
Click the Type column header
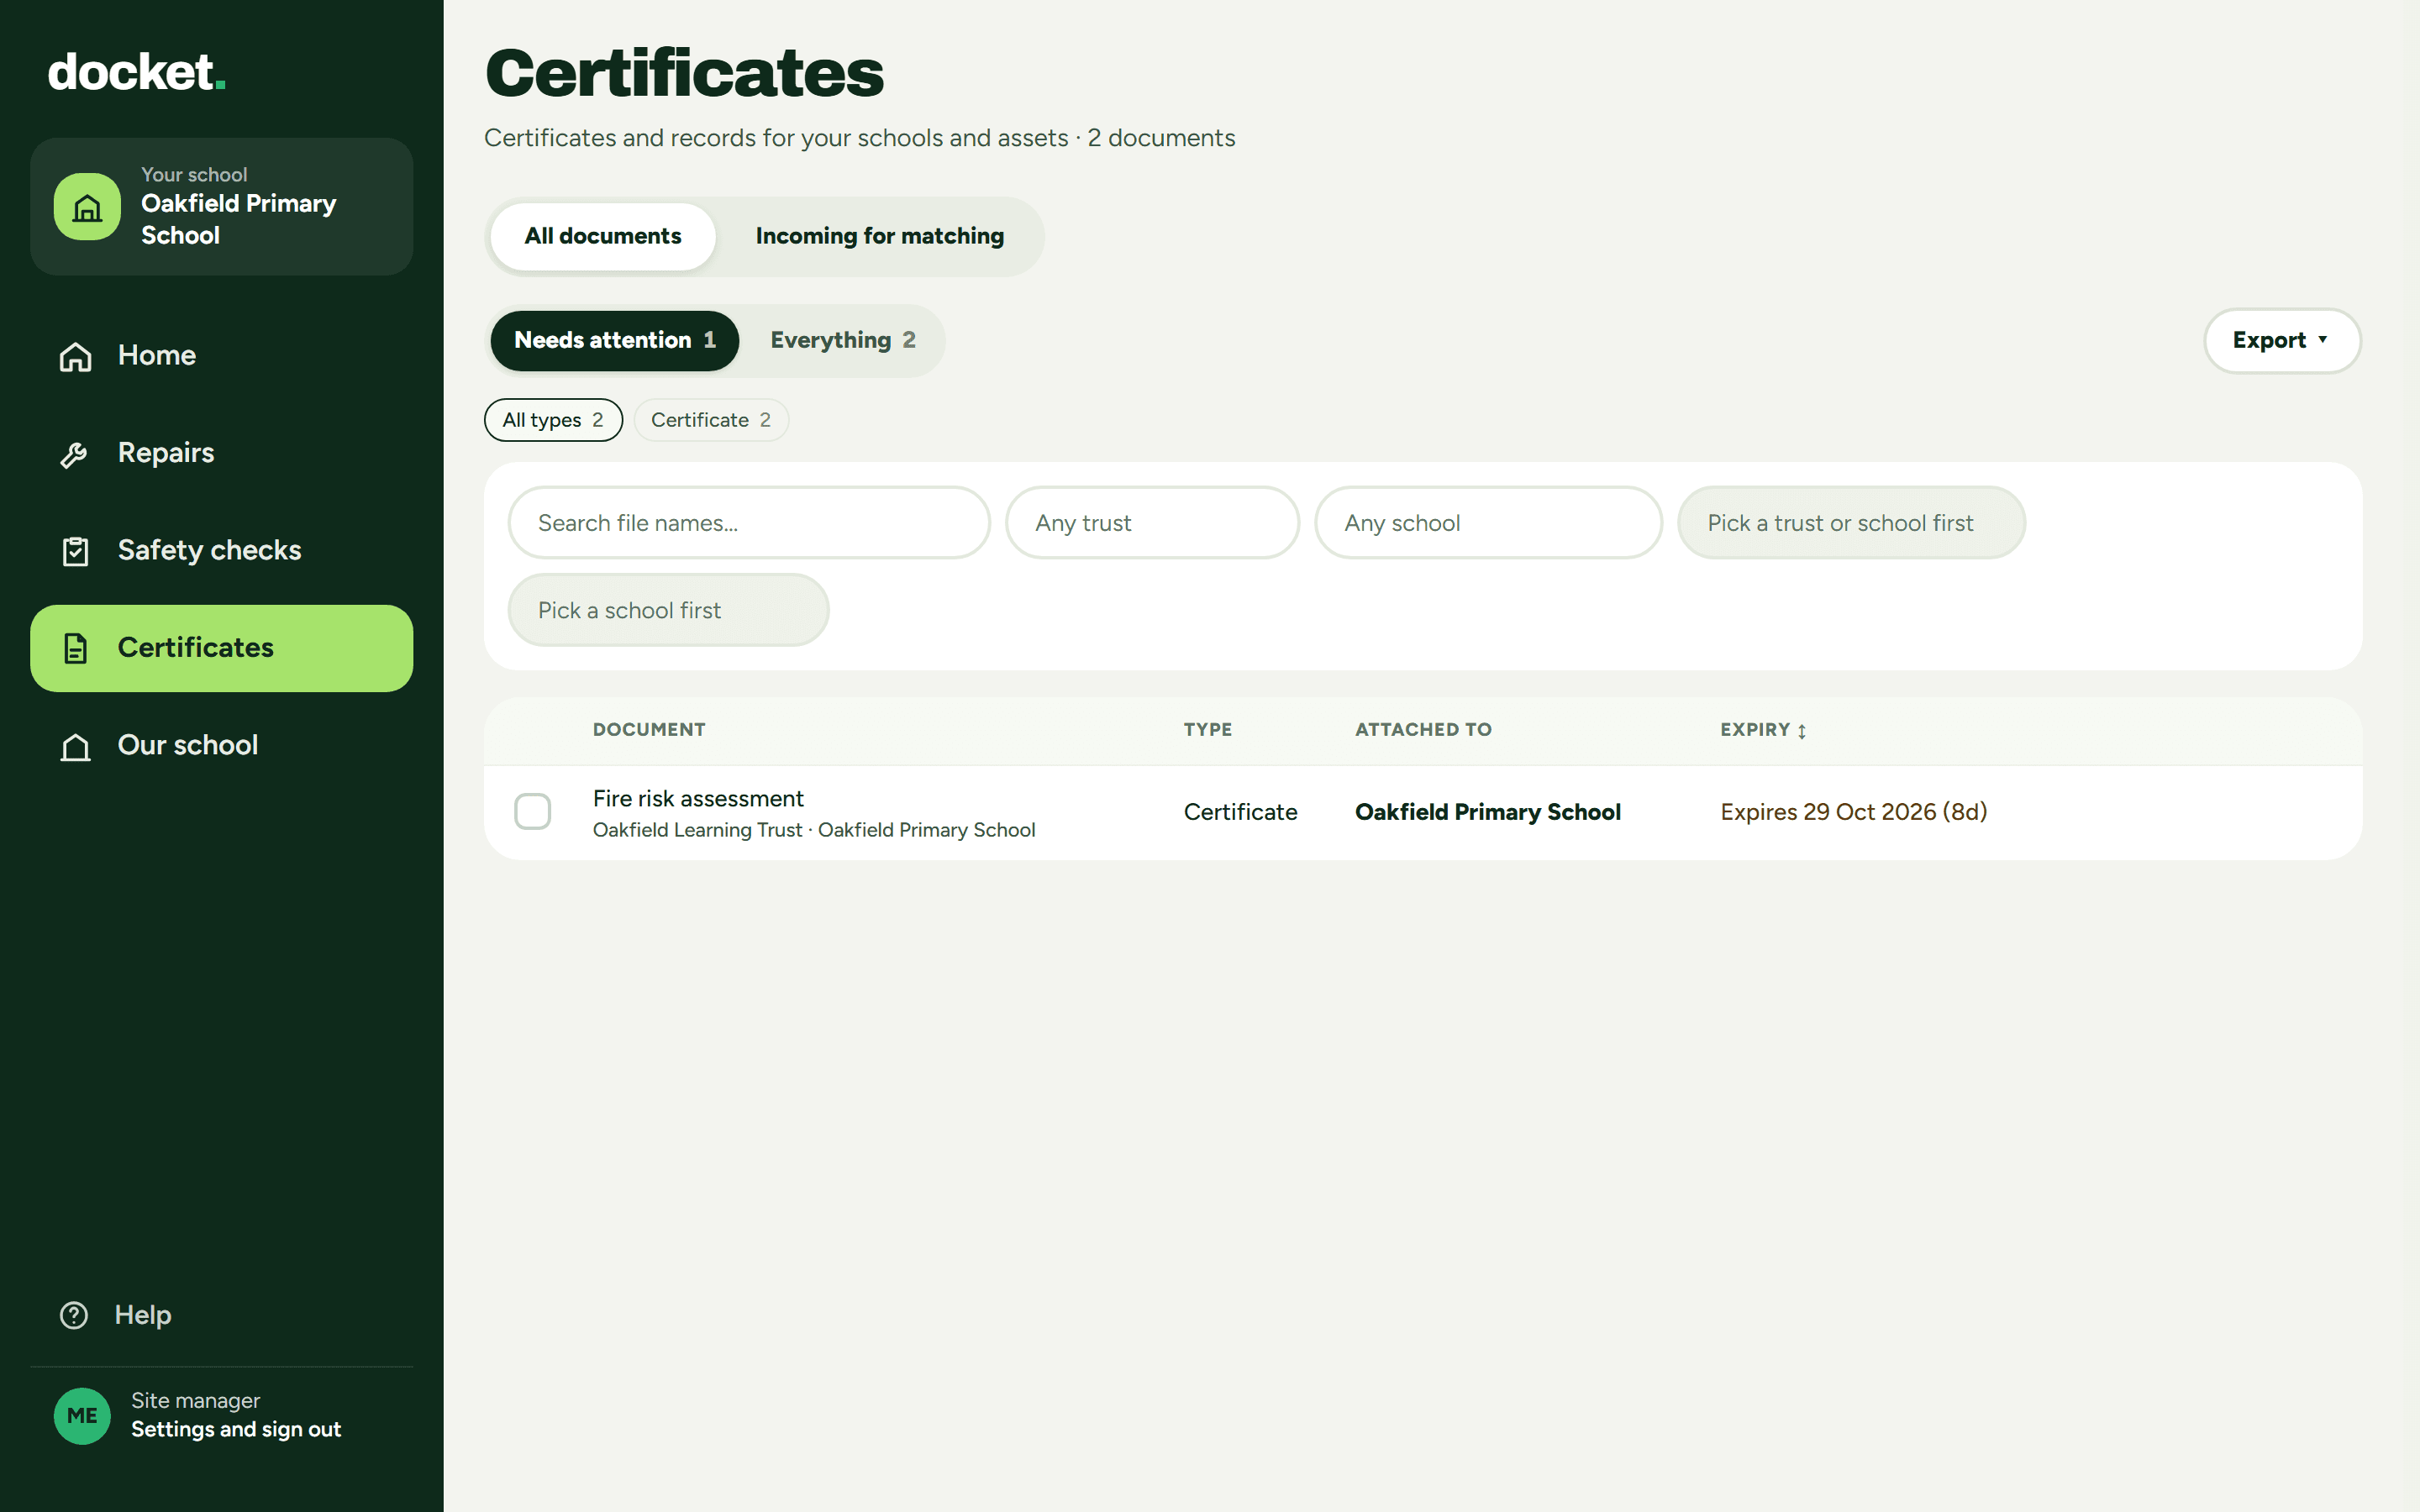(1207, 730)
